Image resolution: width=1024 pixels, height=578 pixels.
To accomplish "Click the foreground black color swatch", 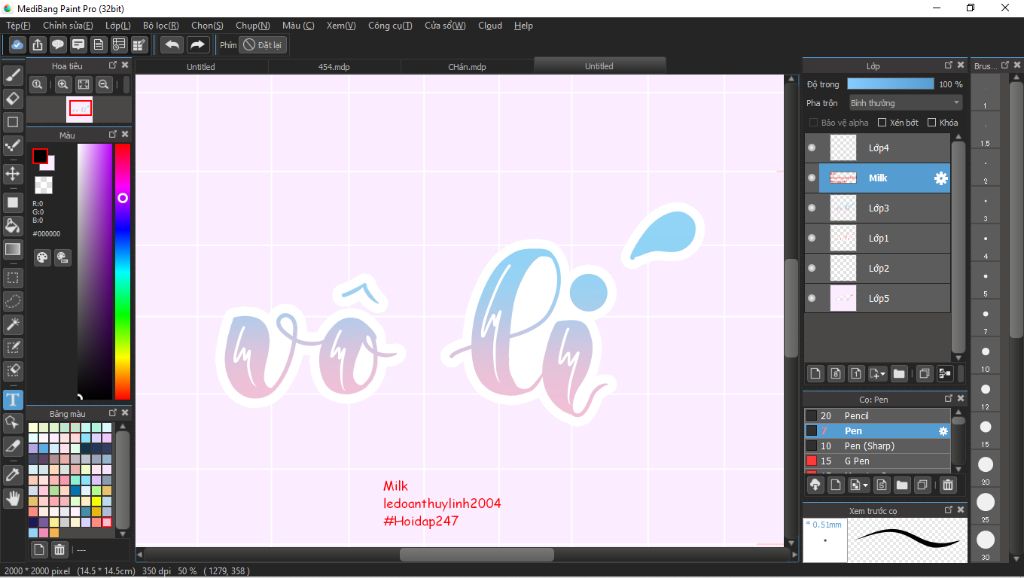I will point(40,156).
